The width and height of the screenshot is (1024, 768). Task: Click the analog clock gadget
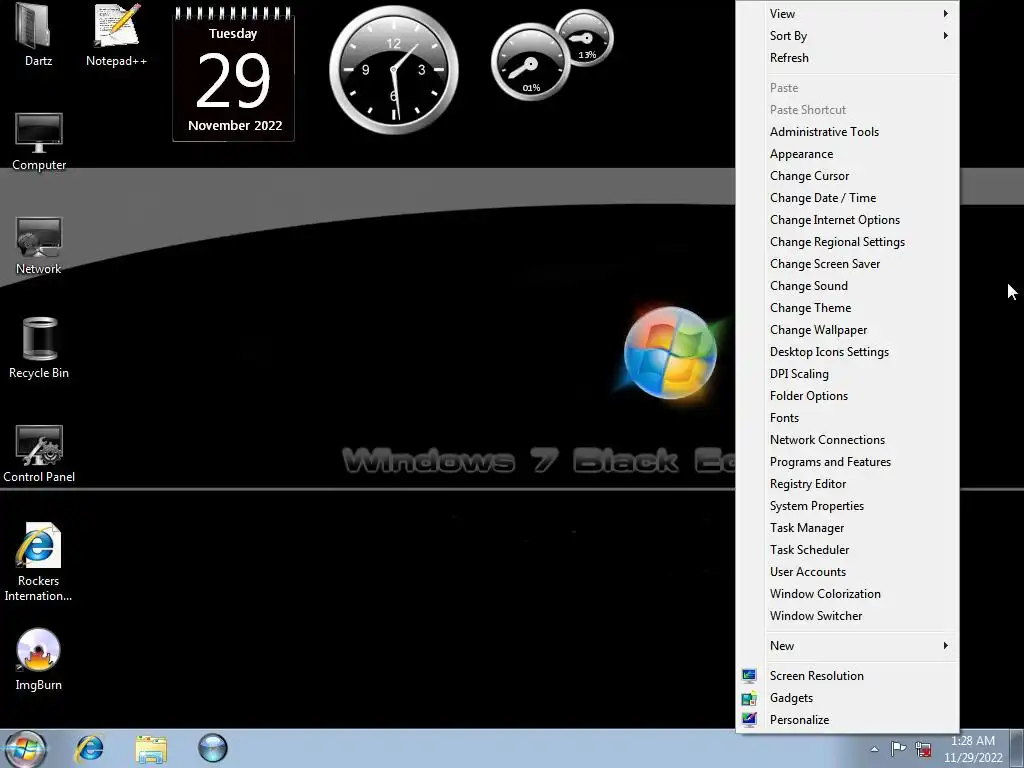(x=394, y=70)
